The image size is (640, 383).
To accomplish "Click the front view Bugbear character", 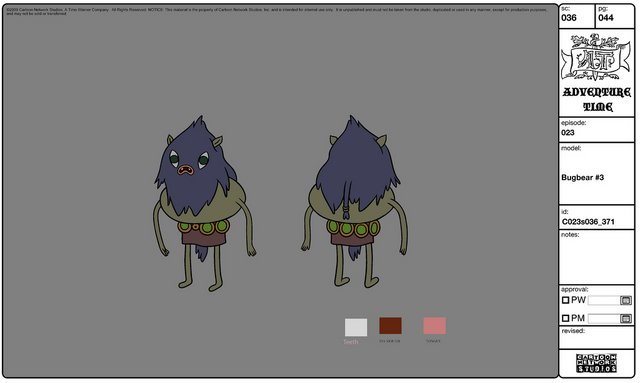I will click(x=204, y=203).
